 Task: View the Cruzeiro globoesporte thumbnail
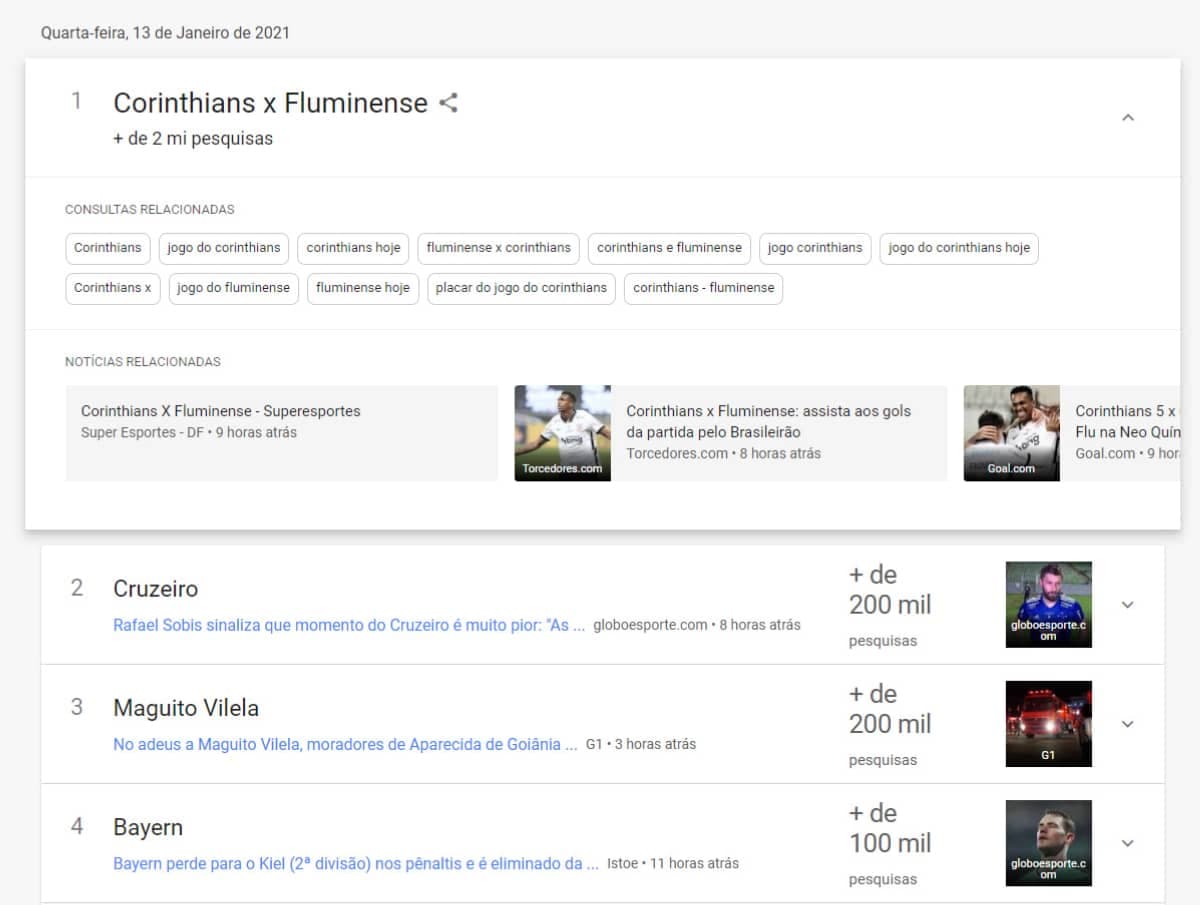1048,604
